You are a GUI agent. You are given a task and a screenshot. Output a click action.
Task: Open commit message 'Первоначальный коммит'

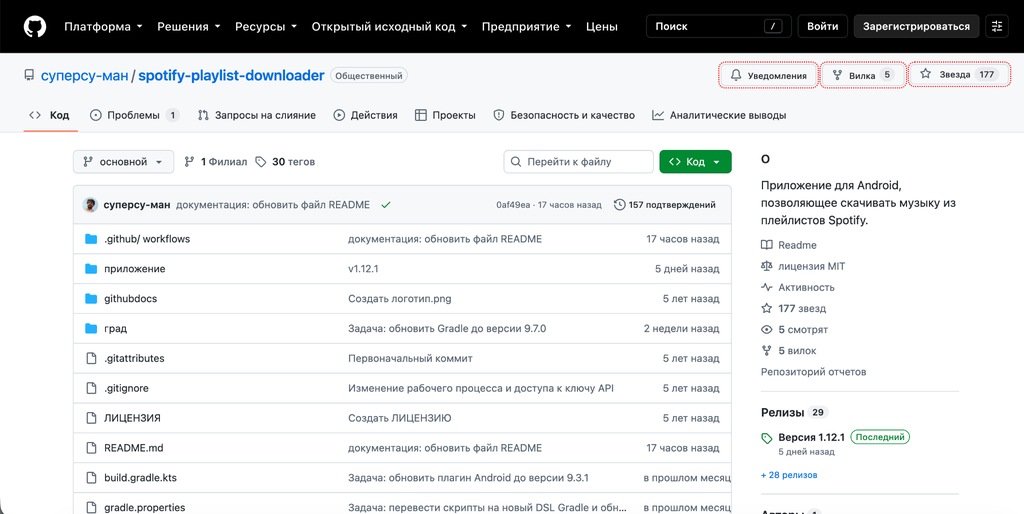pos(410,359)
